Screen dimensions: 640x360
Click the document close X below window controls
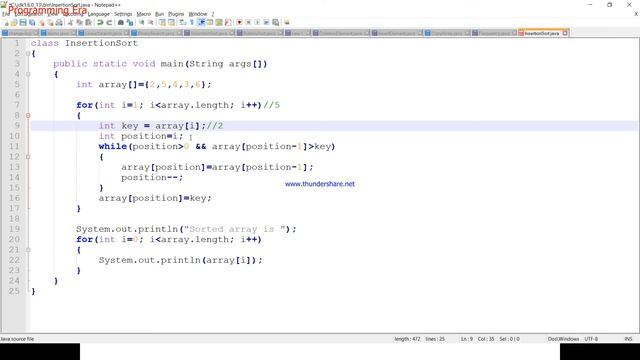(x=636, y=14)
